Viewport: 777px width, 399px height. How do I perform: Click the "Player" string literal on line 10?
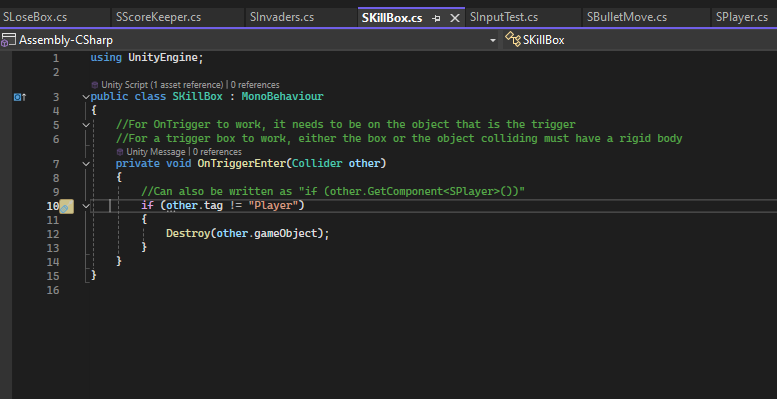(x=273, y=205)
